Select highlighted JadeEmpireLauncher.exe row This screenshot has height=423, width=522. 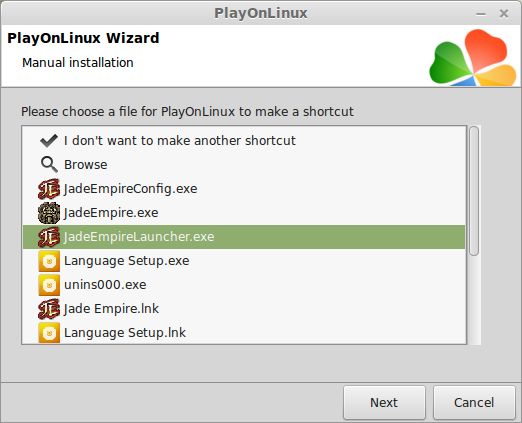[244, 237]
